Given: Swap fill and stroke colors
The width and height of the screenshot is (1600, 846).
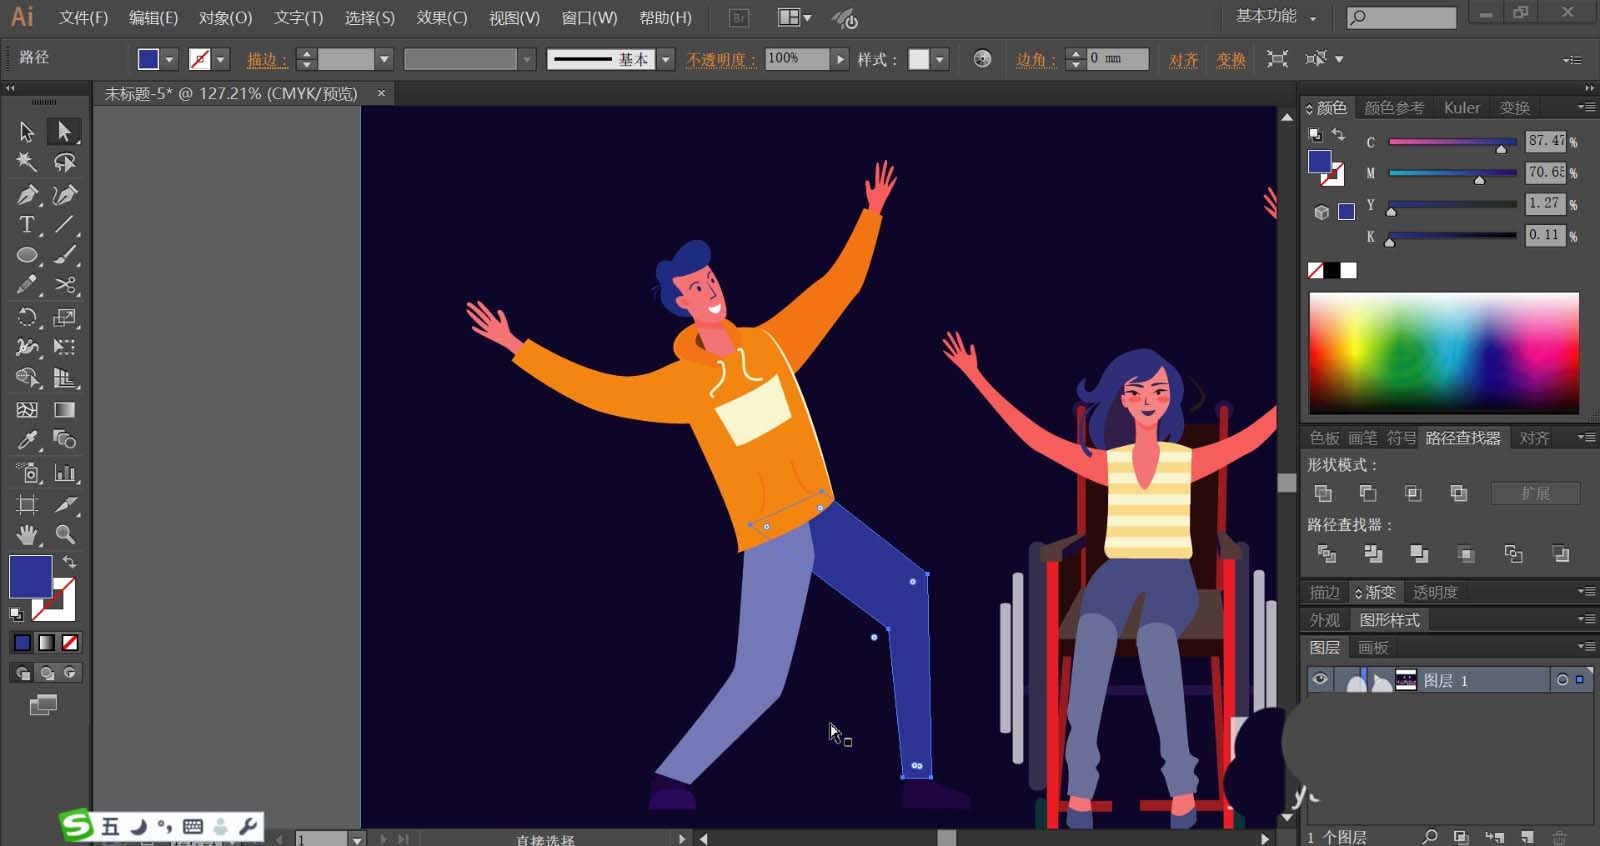Looking at the screenshot, I should [69, 562].
